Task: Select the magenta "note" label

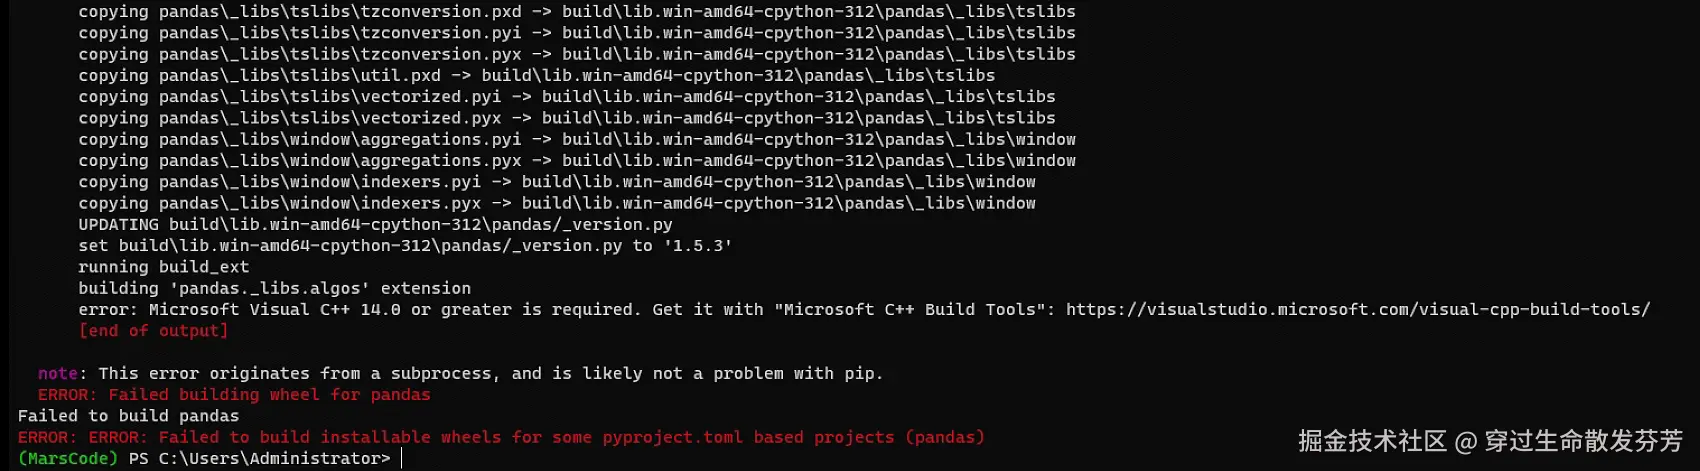Action: [x=57, y=374]
